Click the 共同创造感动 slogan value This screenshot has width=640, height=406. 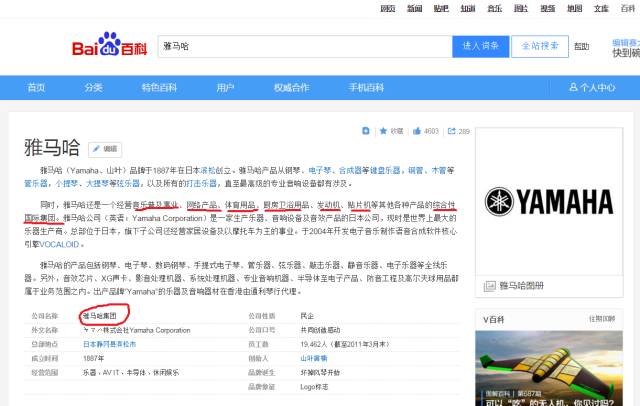point(320,330)
